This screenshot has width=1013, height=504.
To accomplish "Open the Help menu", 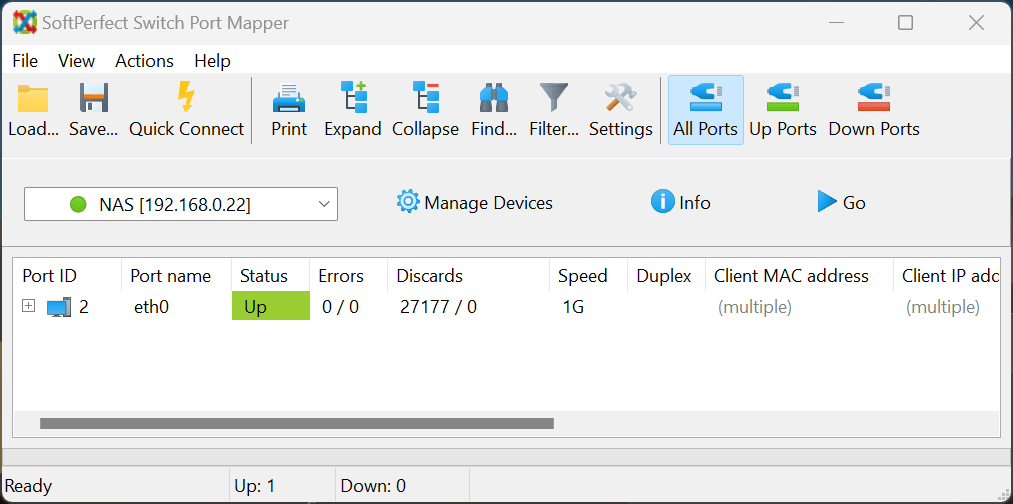I will [213, 61].
